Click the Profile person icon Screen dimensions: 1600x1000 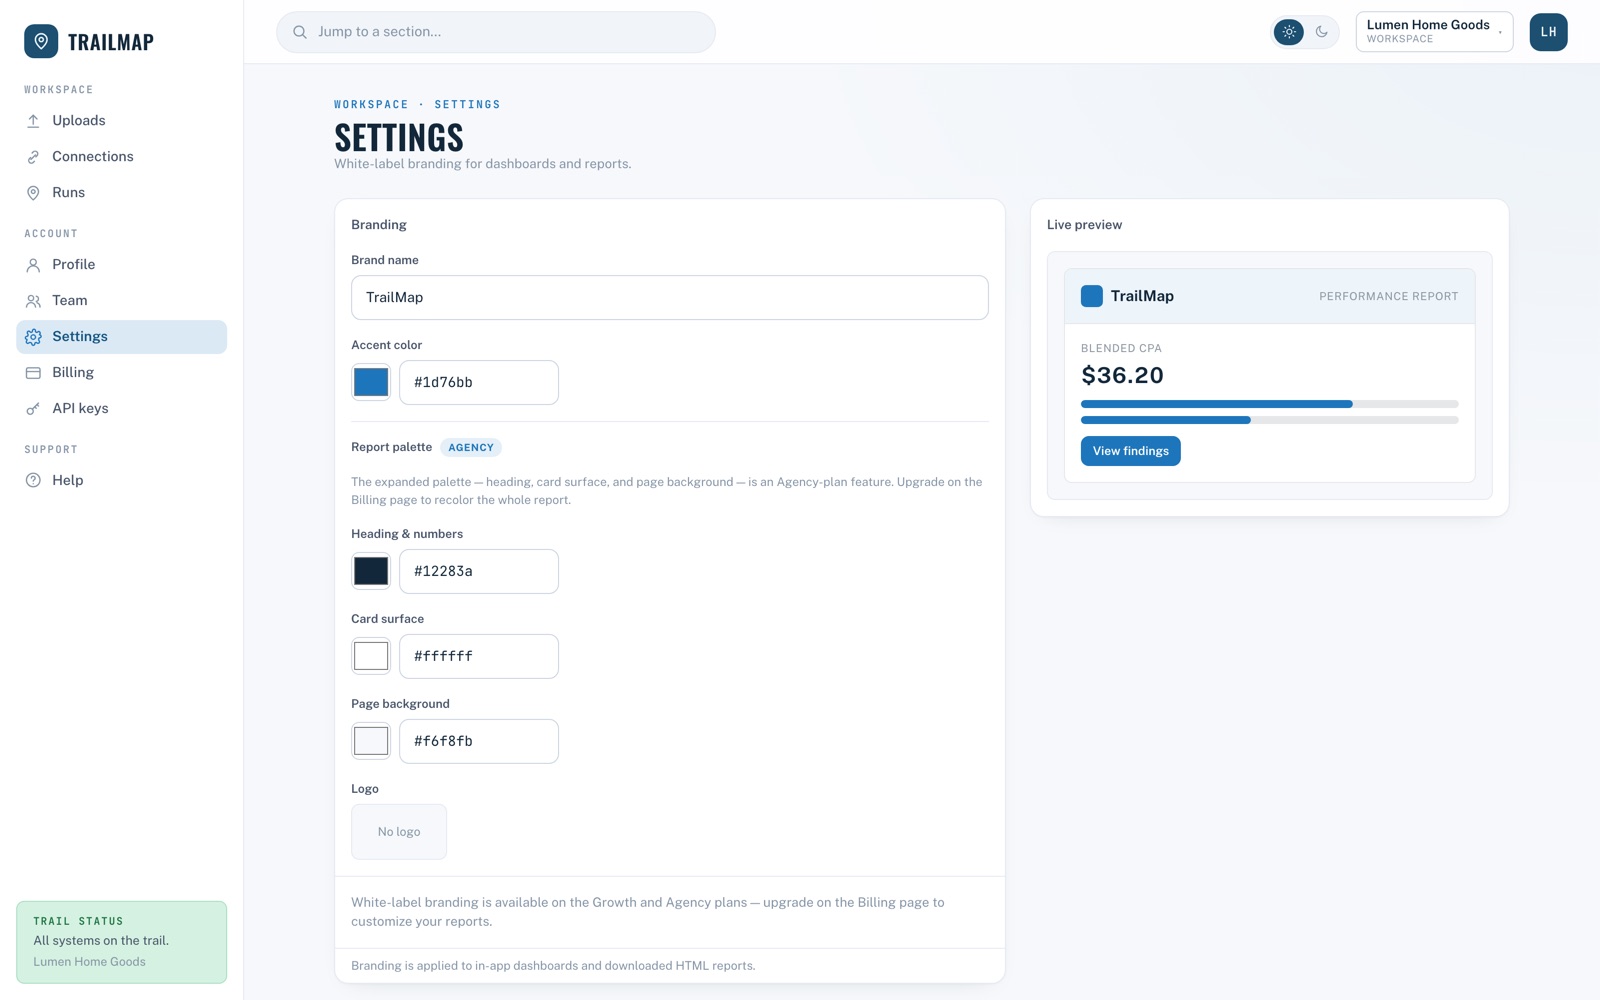click(x=33, y=265)
